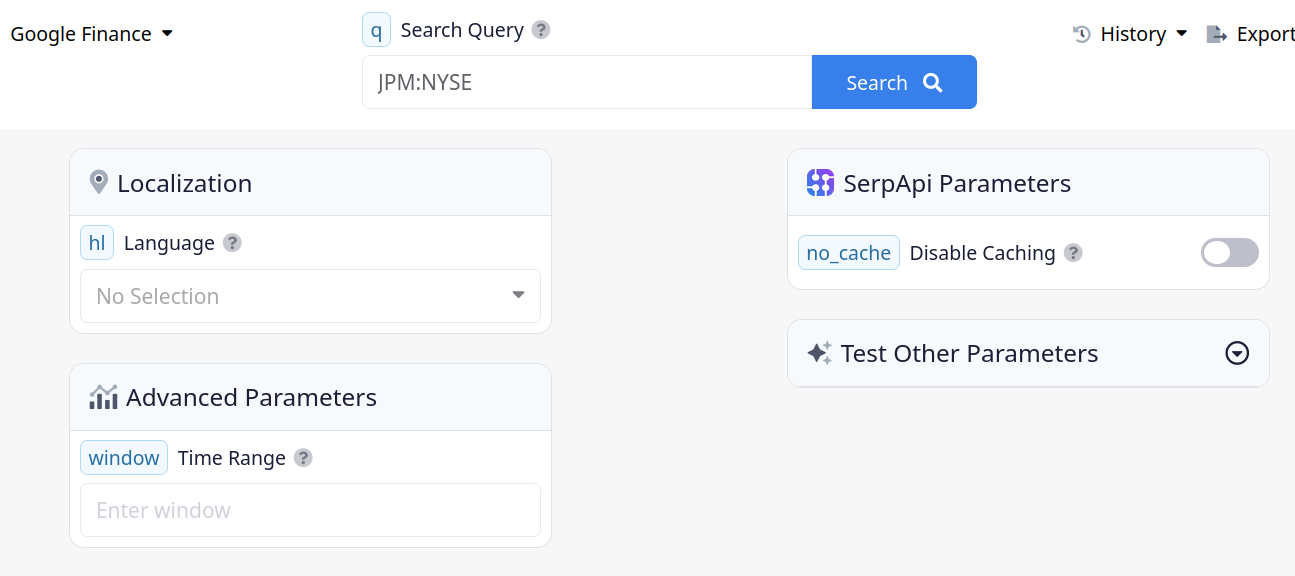The image size is (1295, 576).
Task: Click the hl parameter tag
Action: coord(97,243)
